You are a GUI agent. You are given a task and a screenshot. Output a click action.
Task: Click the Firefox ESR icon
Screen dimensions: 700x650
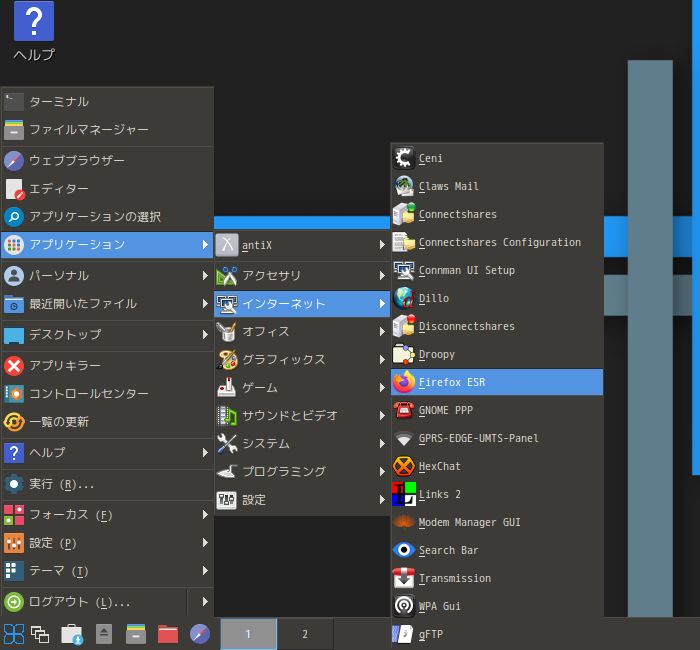pyautogui.click(x=404, y=382)
